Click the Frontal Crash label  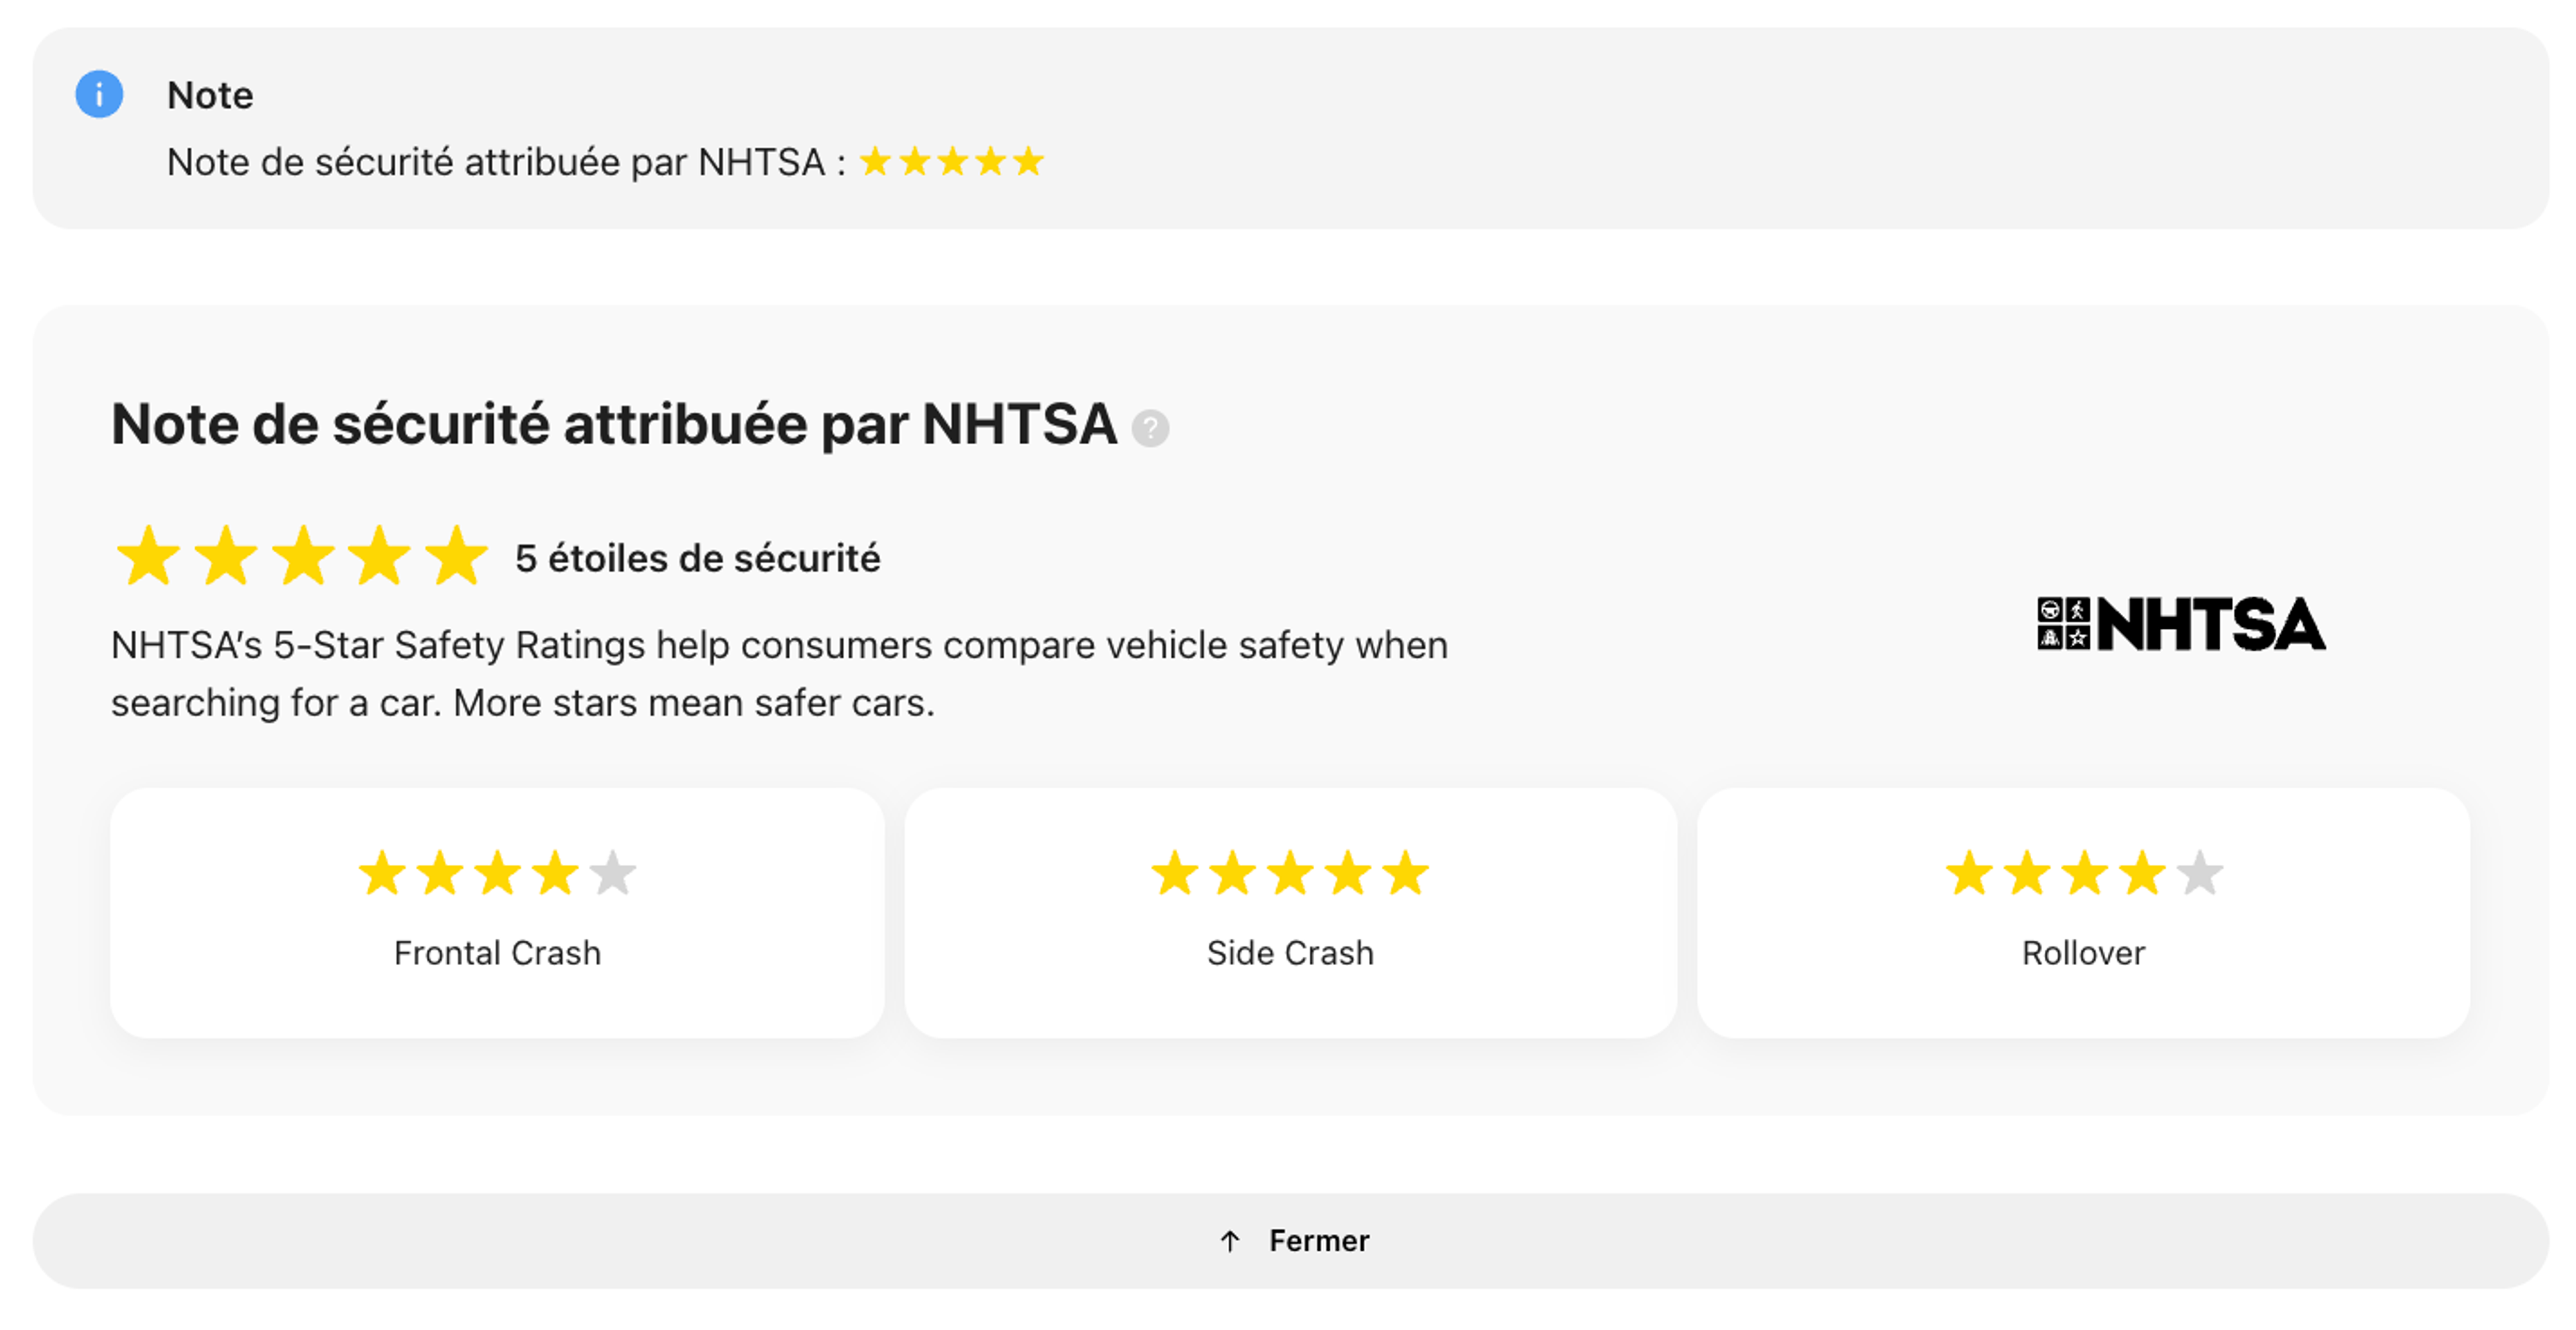point(497,953)
